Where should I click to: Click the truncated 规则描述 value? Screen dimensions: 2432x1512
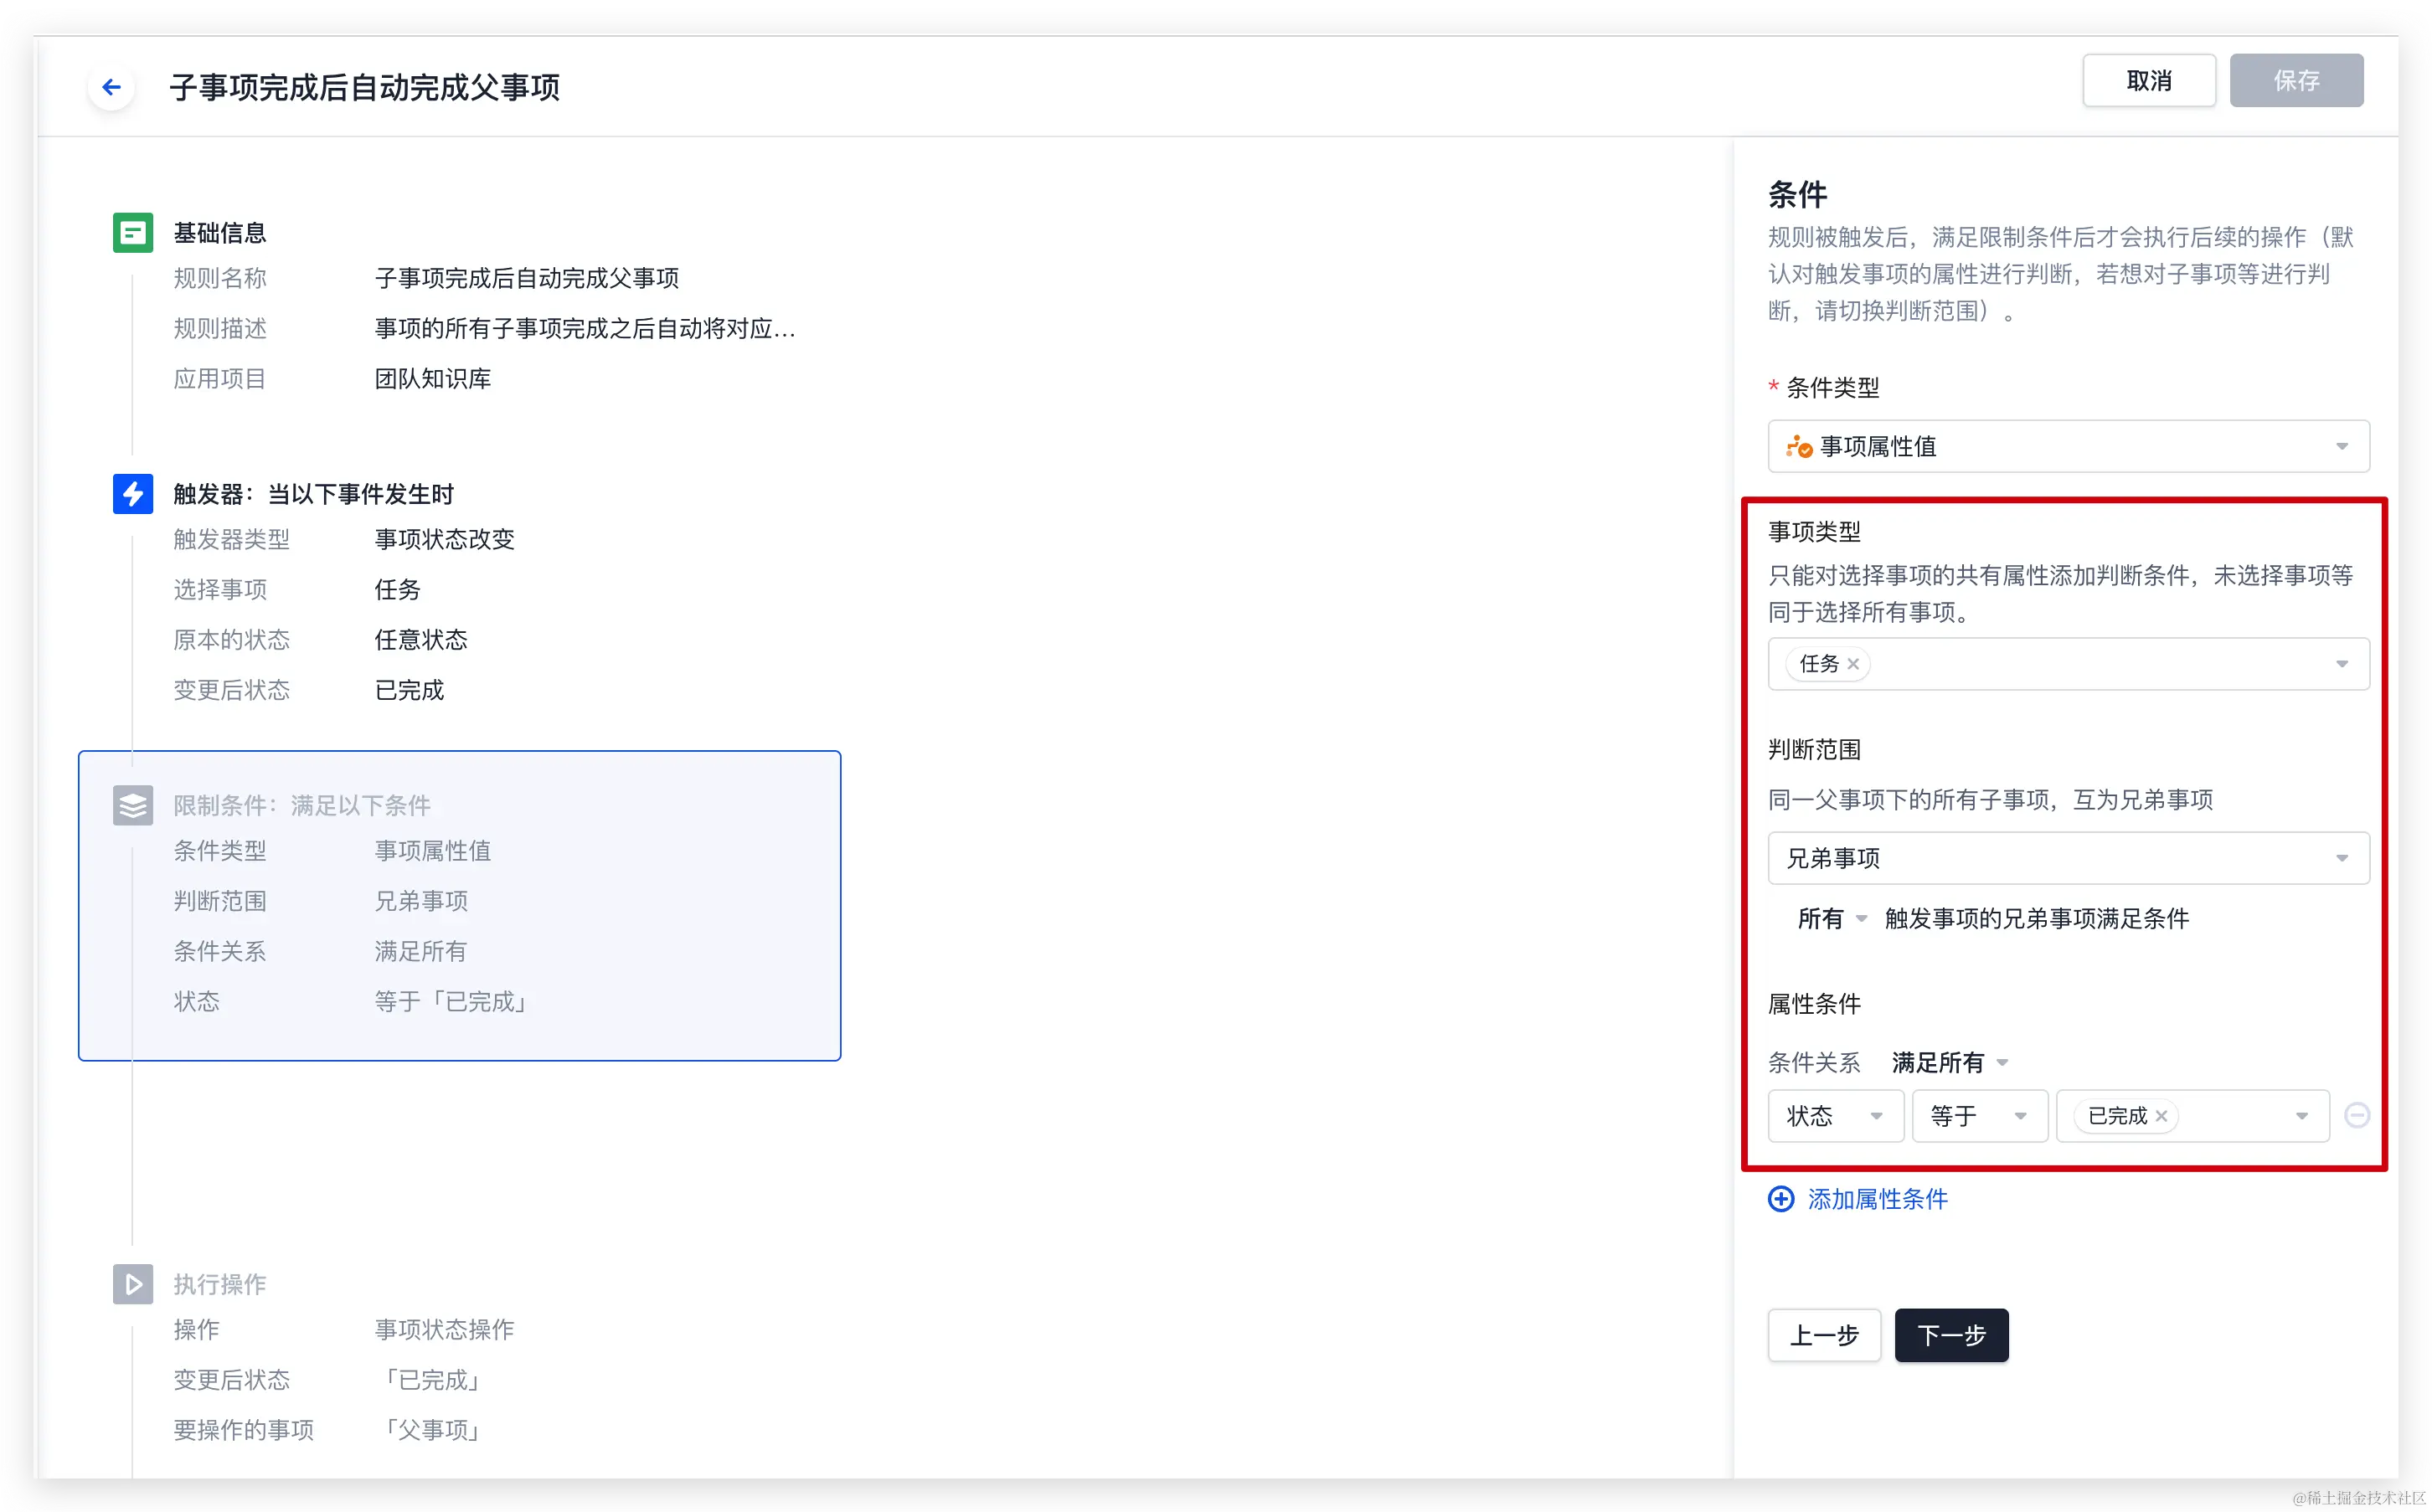point(585,328)
